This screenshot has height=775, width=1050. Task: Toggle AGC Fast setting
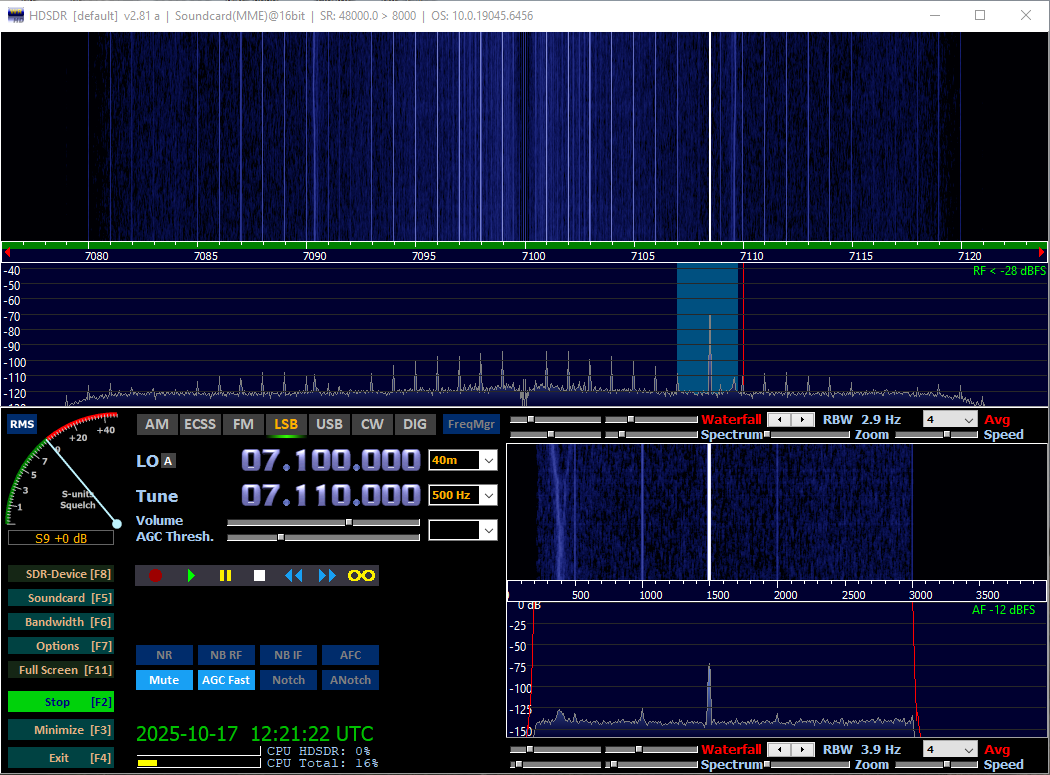226,680
